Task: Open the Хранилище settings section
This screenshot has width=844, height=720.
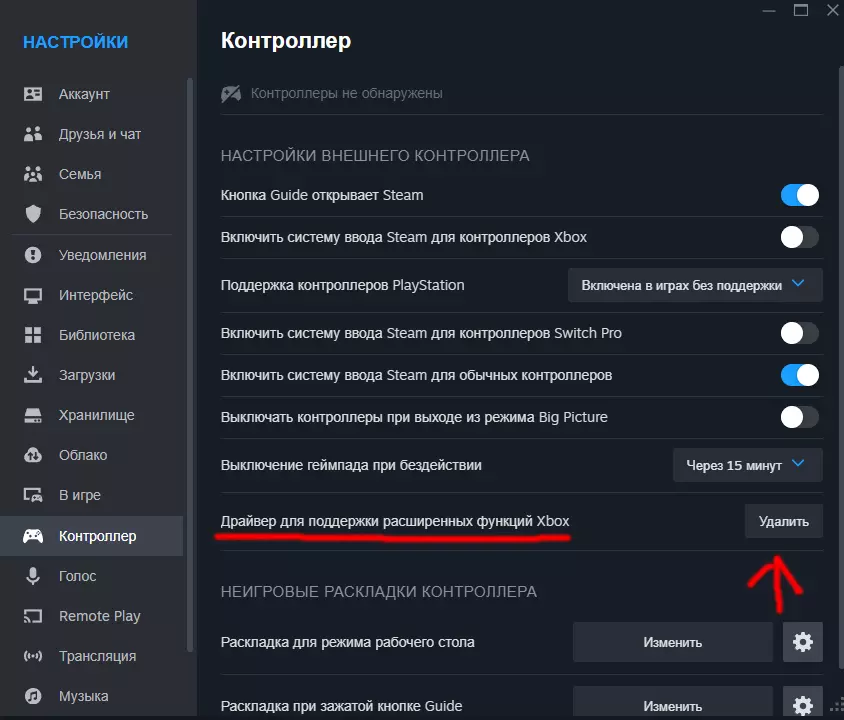Action: pos(96,415)
